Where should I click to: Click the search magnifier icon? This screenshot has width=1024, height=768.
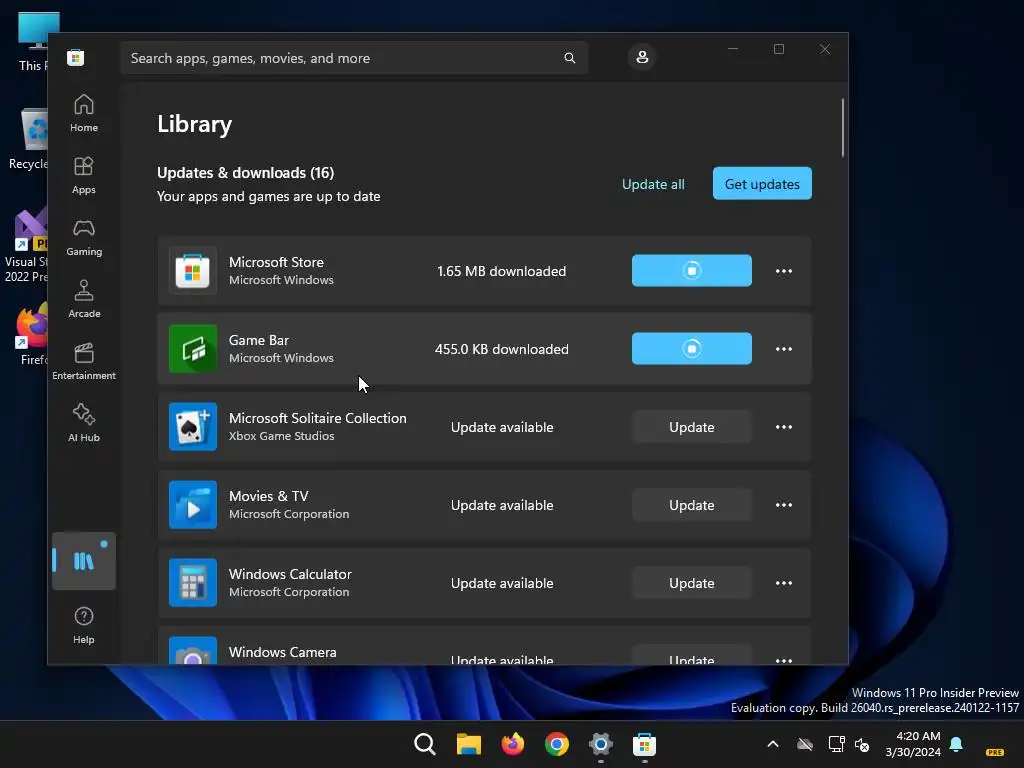(x=569, y=58)
